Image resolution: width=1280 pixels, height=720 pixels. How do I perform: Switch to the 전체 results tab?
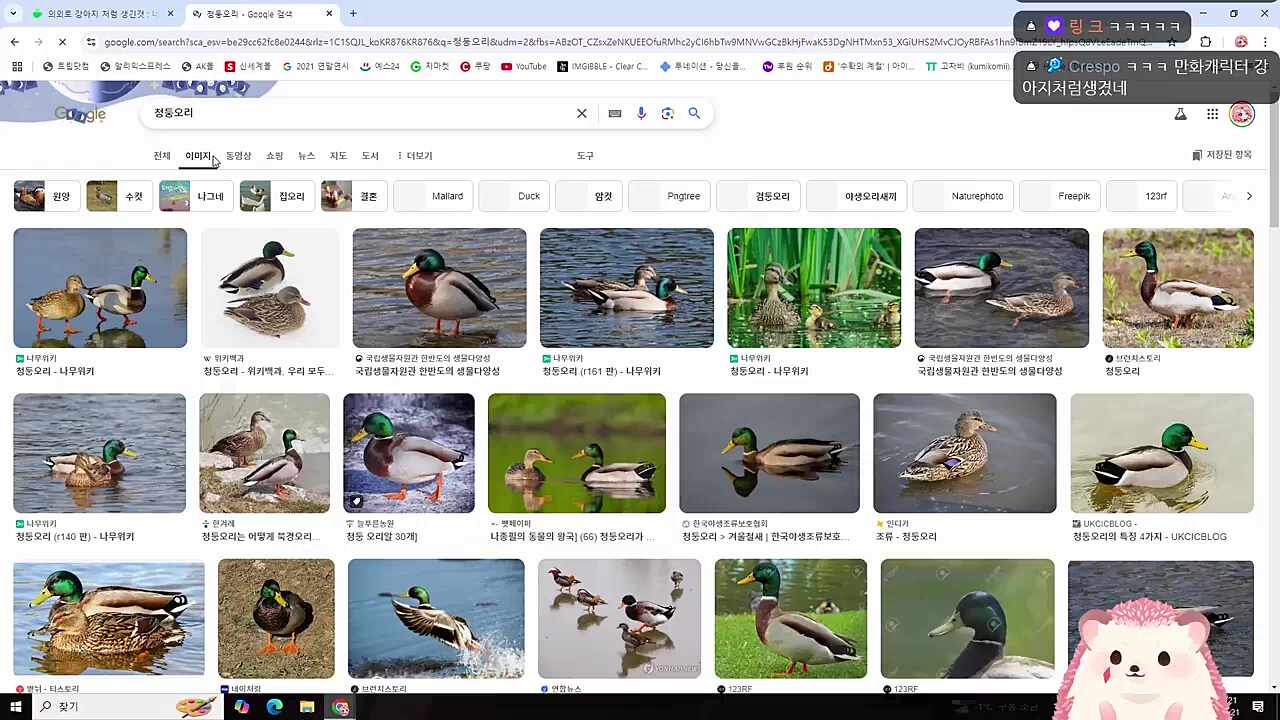coord(162,156)
